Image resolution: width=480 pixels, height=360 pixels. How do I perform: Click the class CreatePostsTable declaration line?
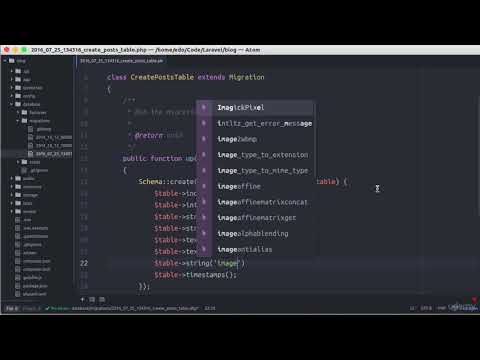(186, 77)
